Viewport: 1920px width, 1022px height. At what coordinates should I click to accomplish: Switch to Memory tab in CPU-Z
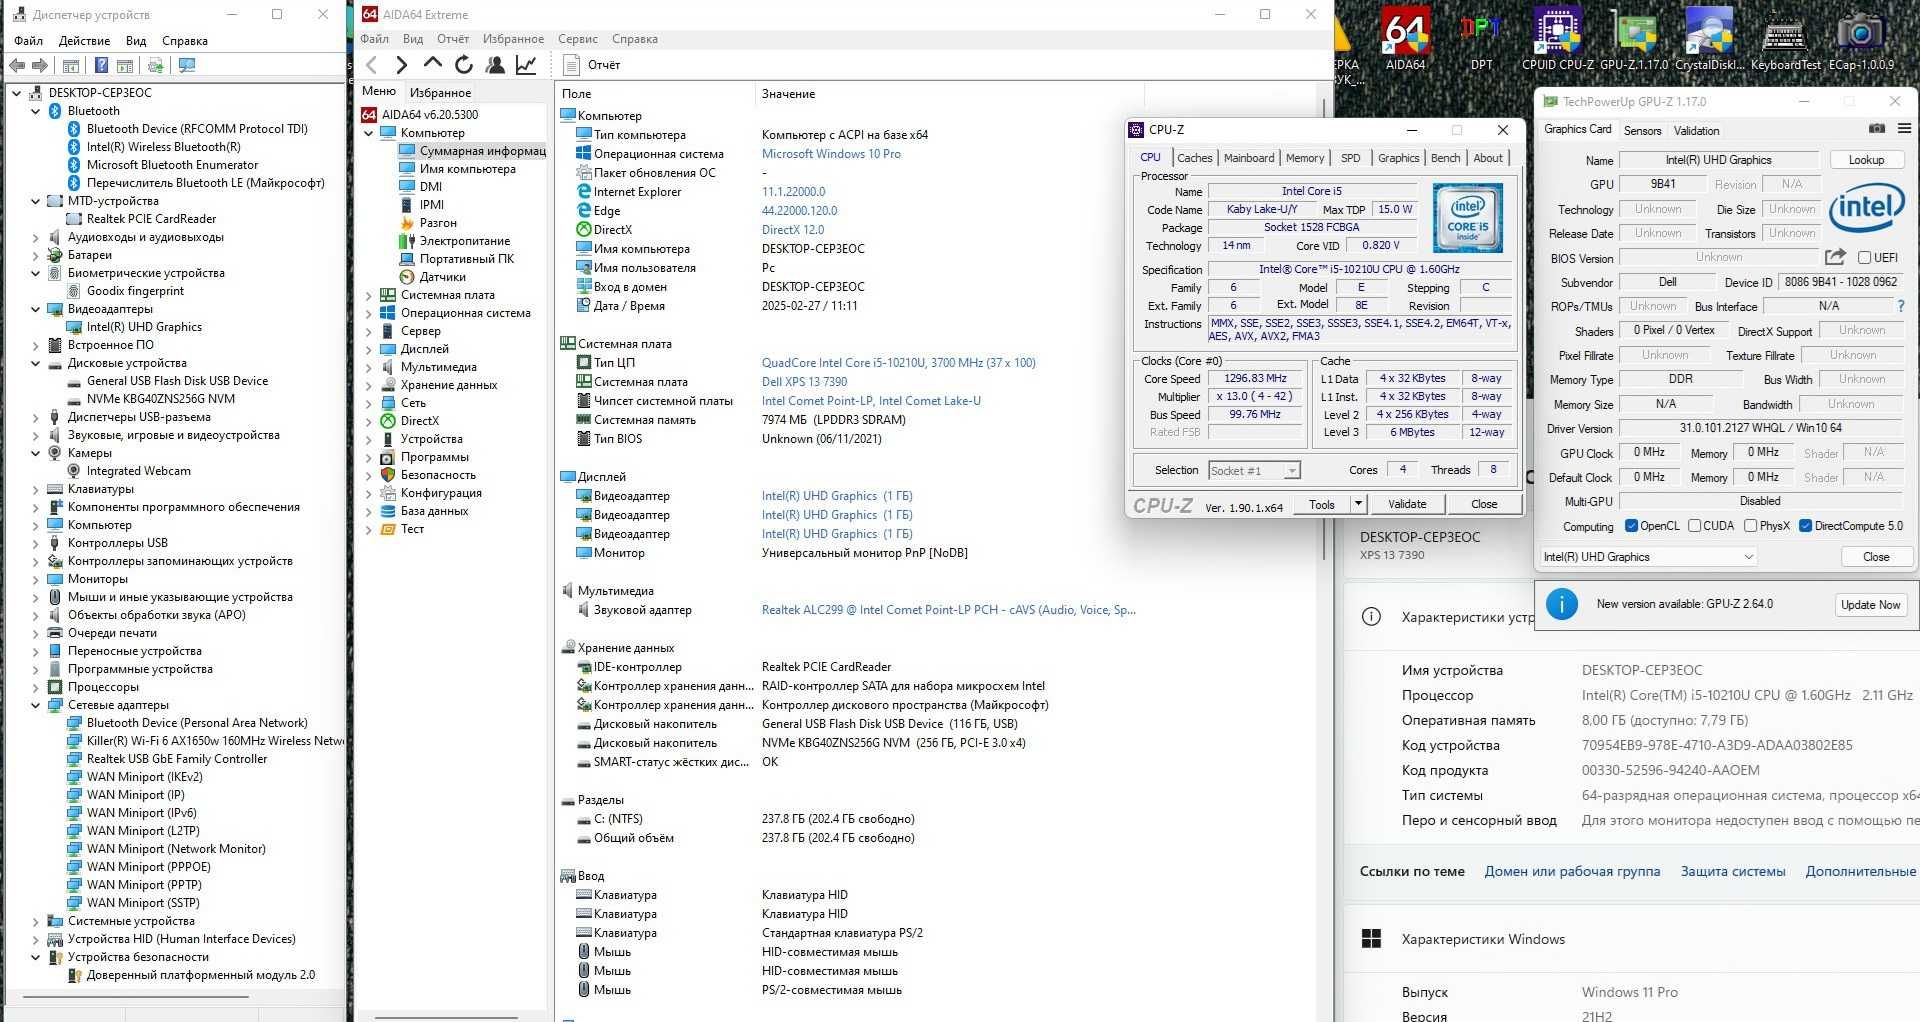[1305, 158]
